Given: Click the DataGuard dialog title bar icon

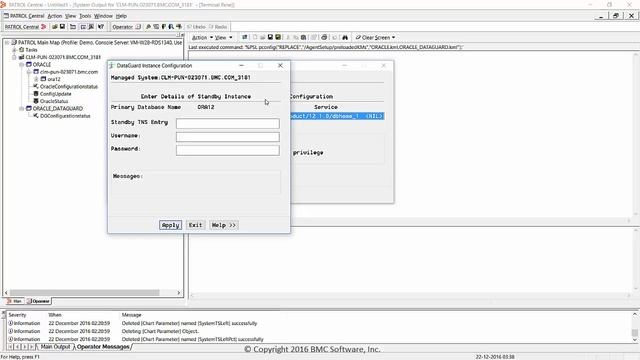Looking at the screenshot, I should click(x=112, y=65).
